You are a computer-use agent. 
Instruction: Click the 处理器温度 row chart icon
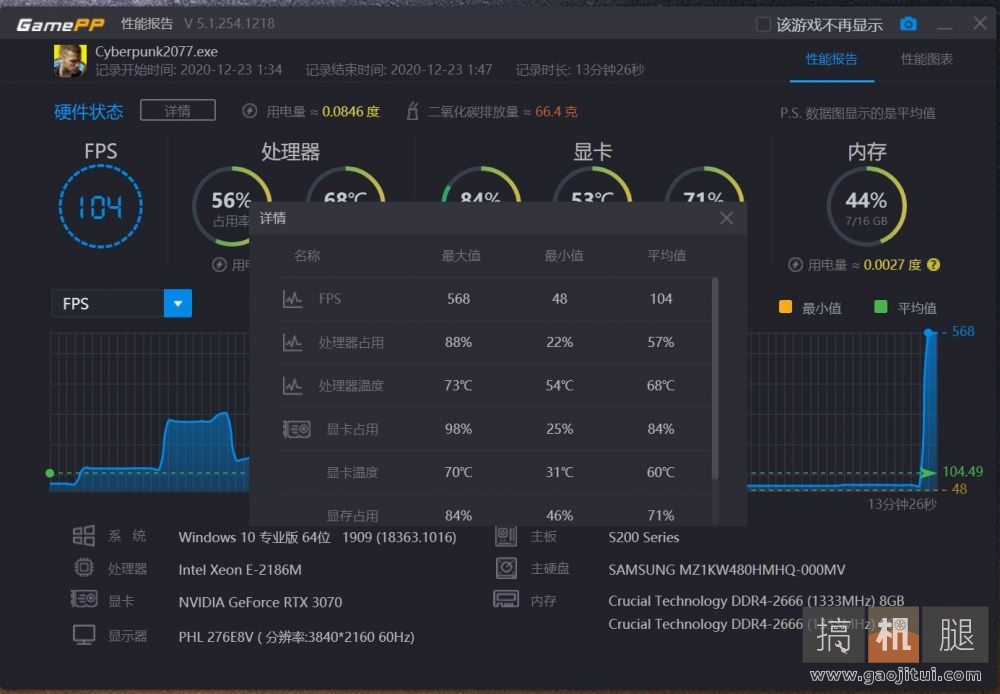click(x=293, y=385)
